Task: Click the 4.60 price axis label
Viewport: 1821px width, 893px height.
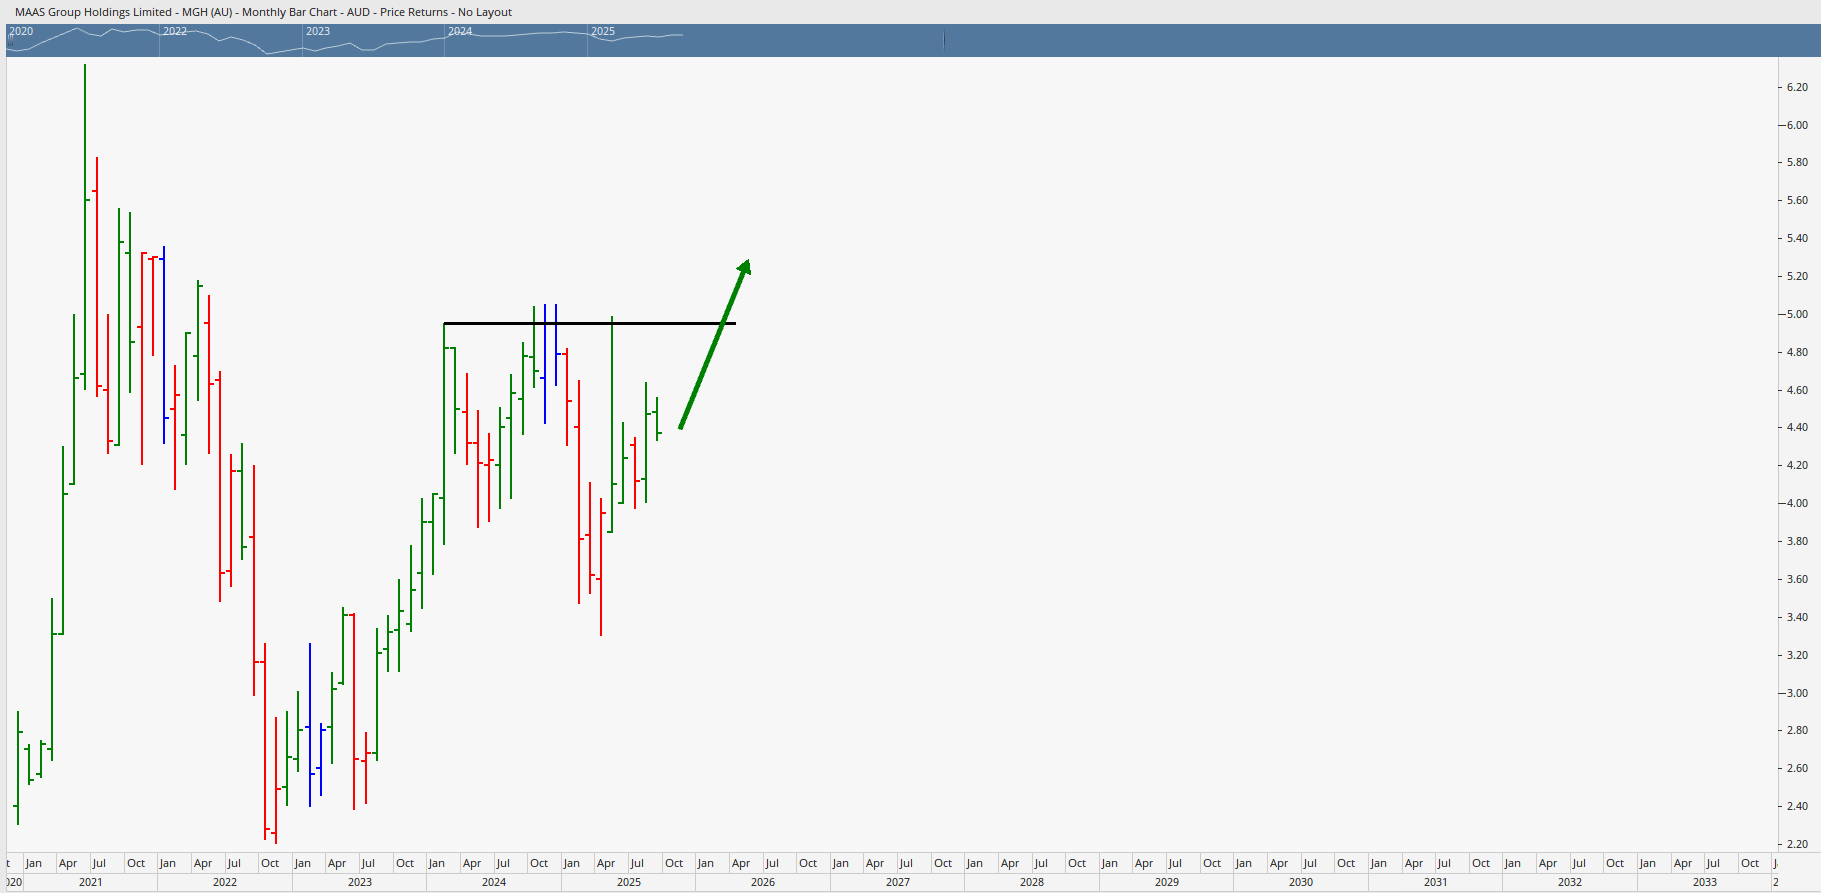Action: (x=1797, y=390)
